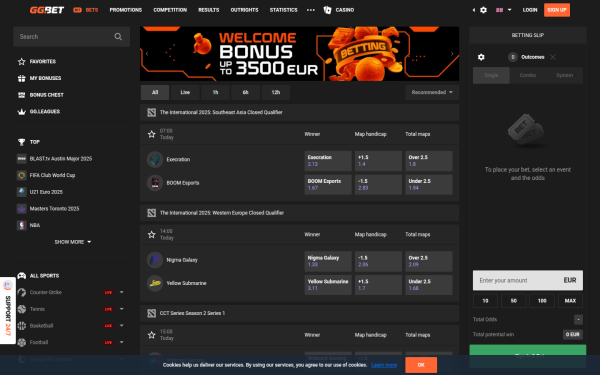This screenshot has width=600, height=375.
Task: Open Competition menu item
Action: click(x=170, y=10)
